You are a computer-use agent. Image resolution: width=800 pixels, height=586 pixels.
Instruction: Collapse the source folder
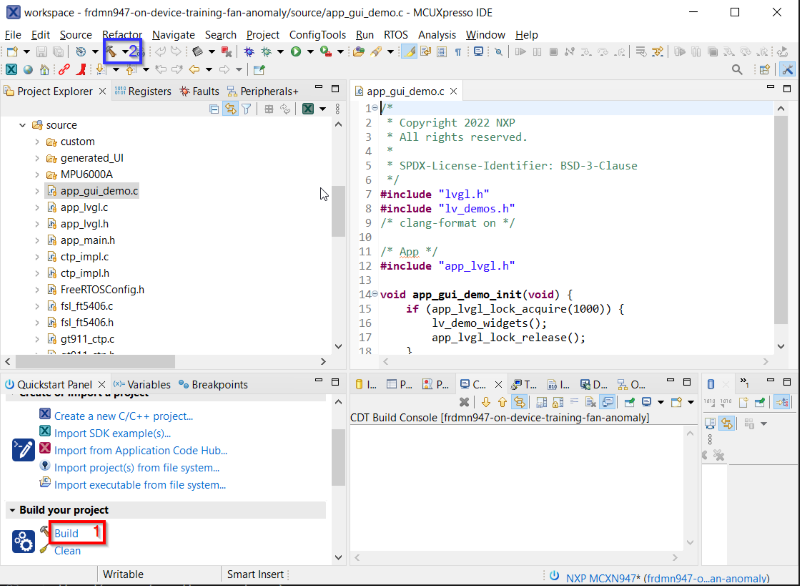point(22,125)
